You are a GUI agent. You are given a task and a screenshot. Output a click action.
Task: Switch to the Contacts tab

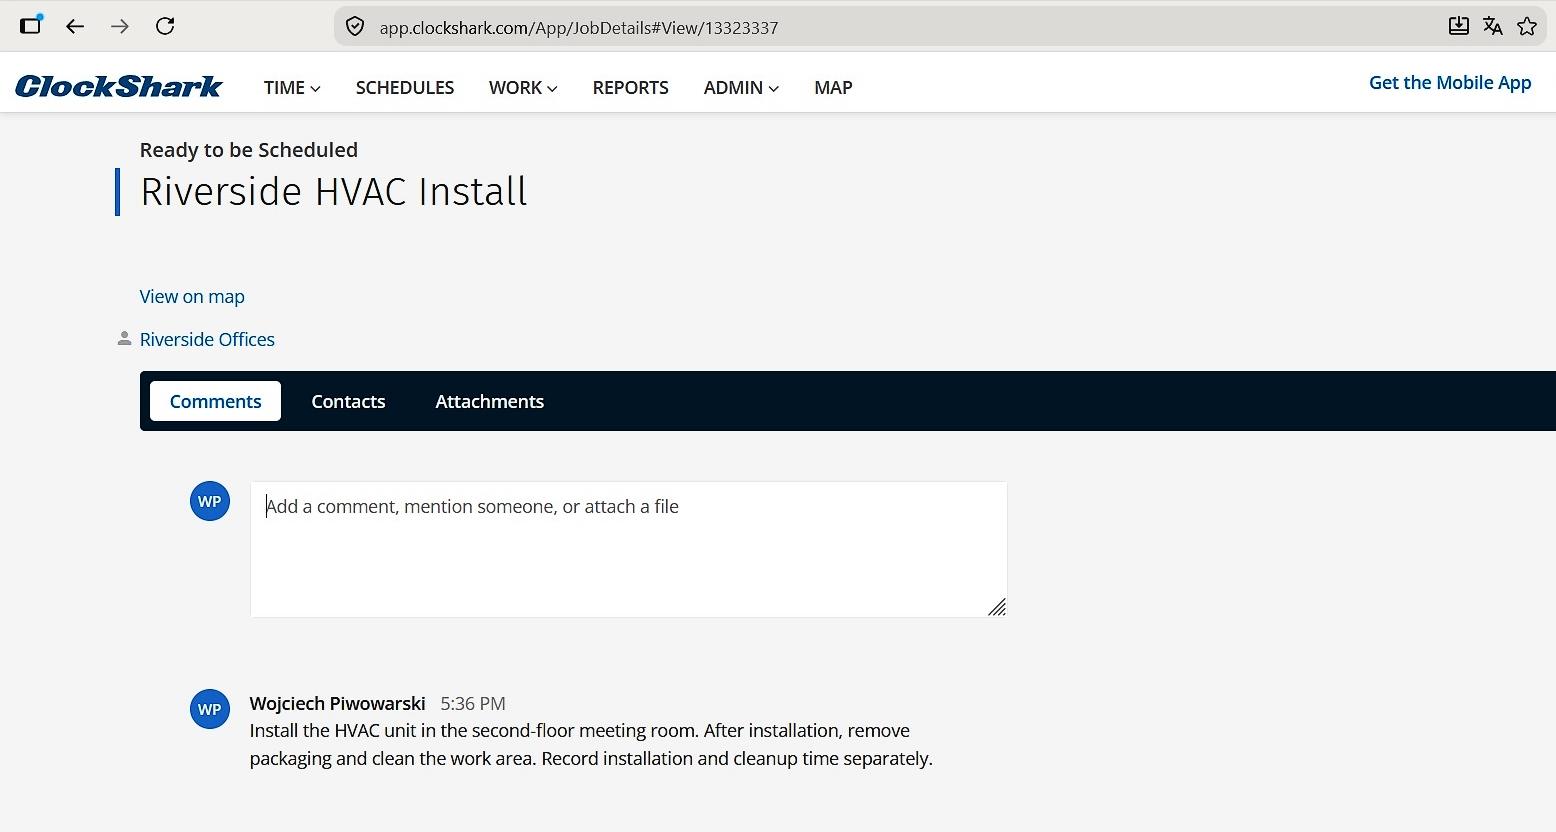click(348, 401)
